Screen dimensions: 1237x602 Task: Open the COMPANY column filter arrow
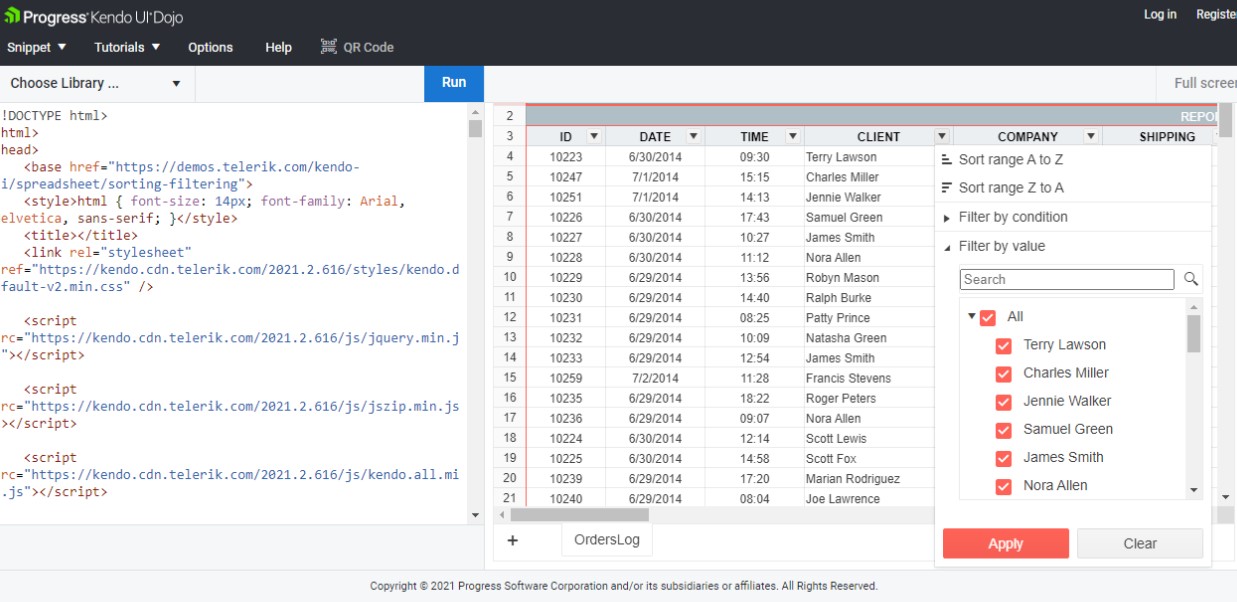[x=1090, y=137]
